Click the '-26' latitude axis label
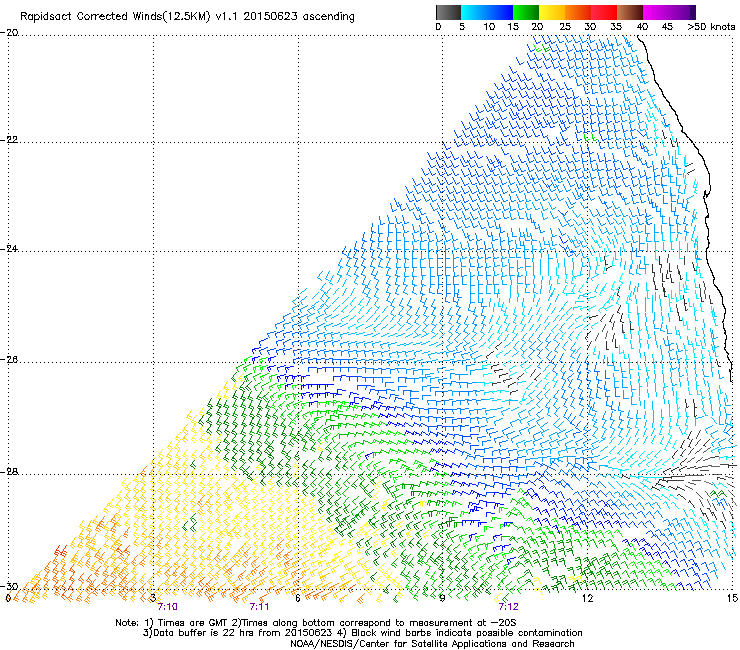 click(x=10, y=360)
